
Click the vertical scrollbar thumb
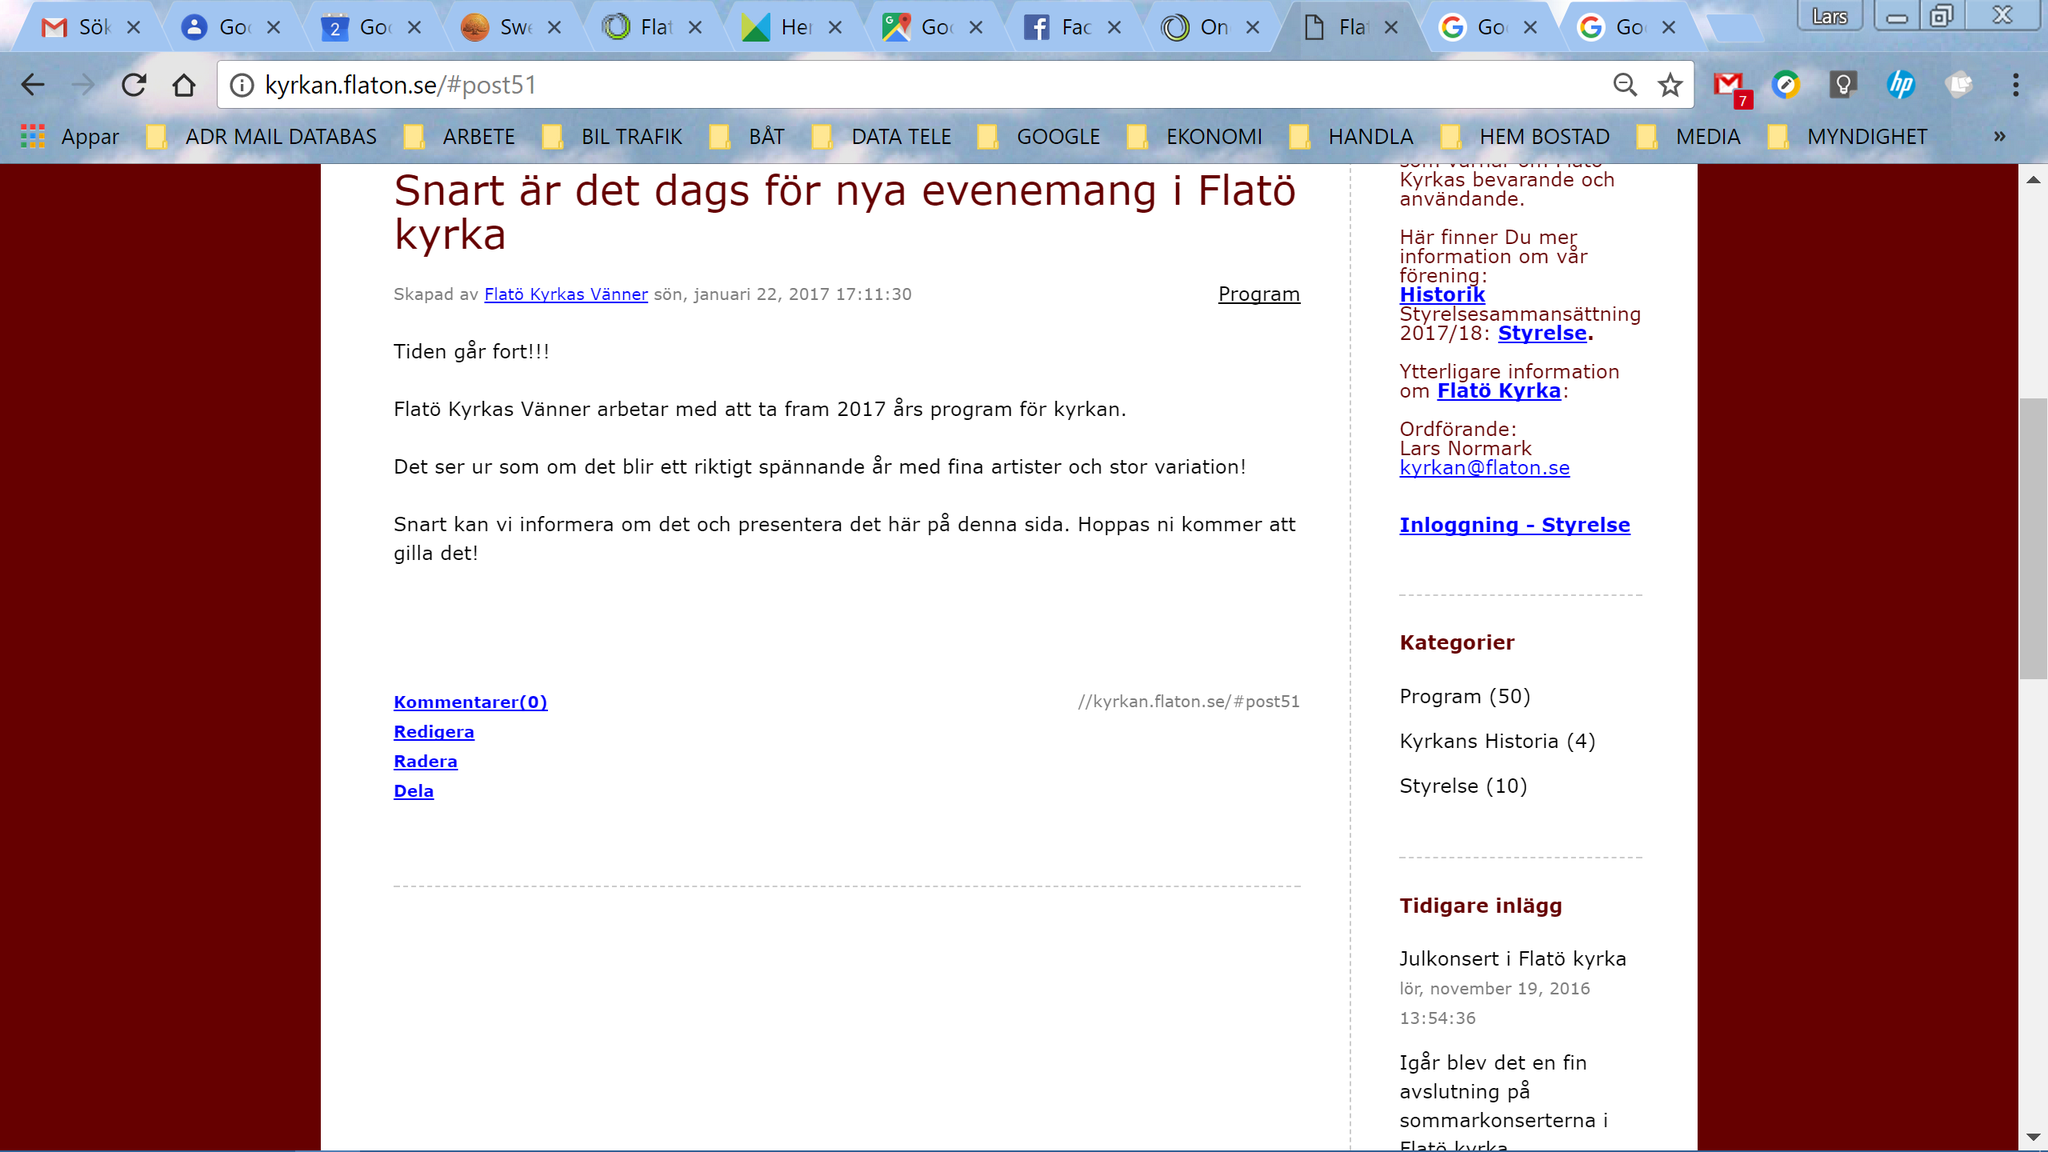[x=2033, y=539]
